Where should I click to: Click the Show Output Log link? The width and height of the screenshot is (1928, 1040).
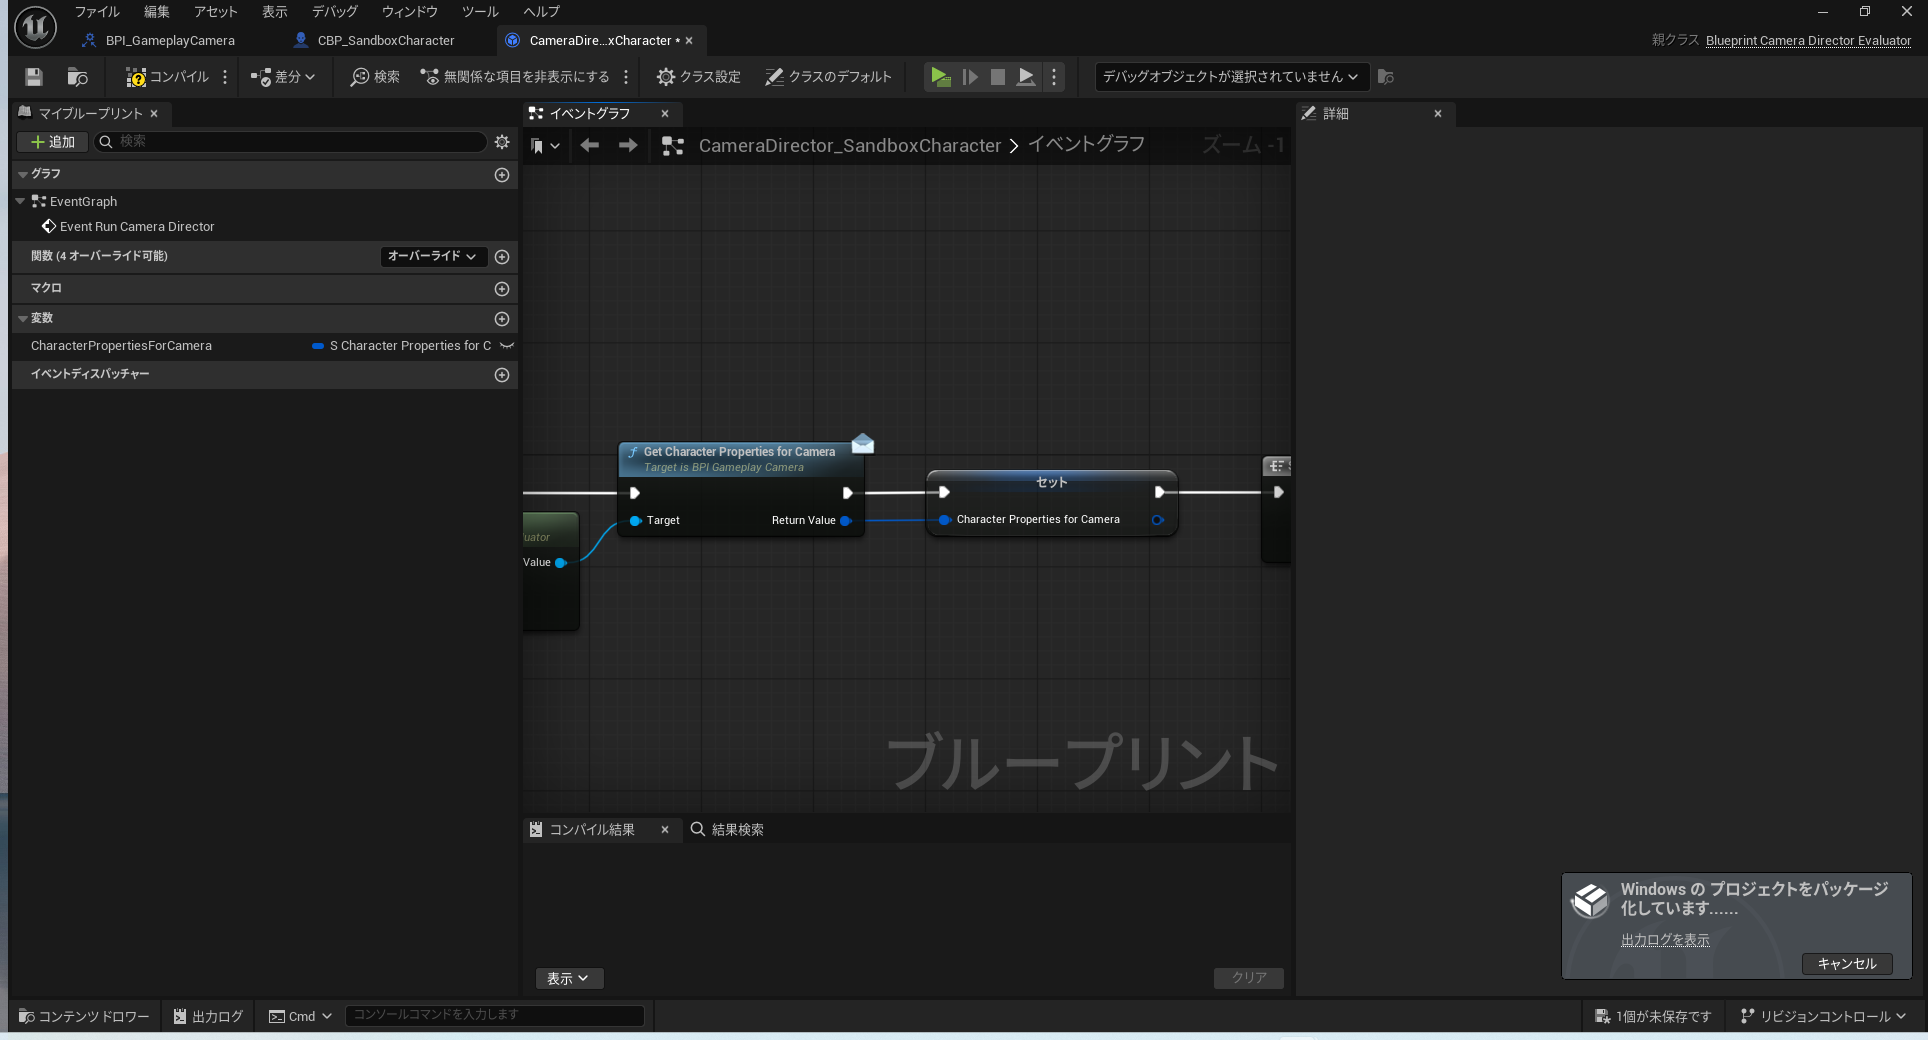[x=1665, y=940]
